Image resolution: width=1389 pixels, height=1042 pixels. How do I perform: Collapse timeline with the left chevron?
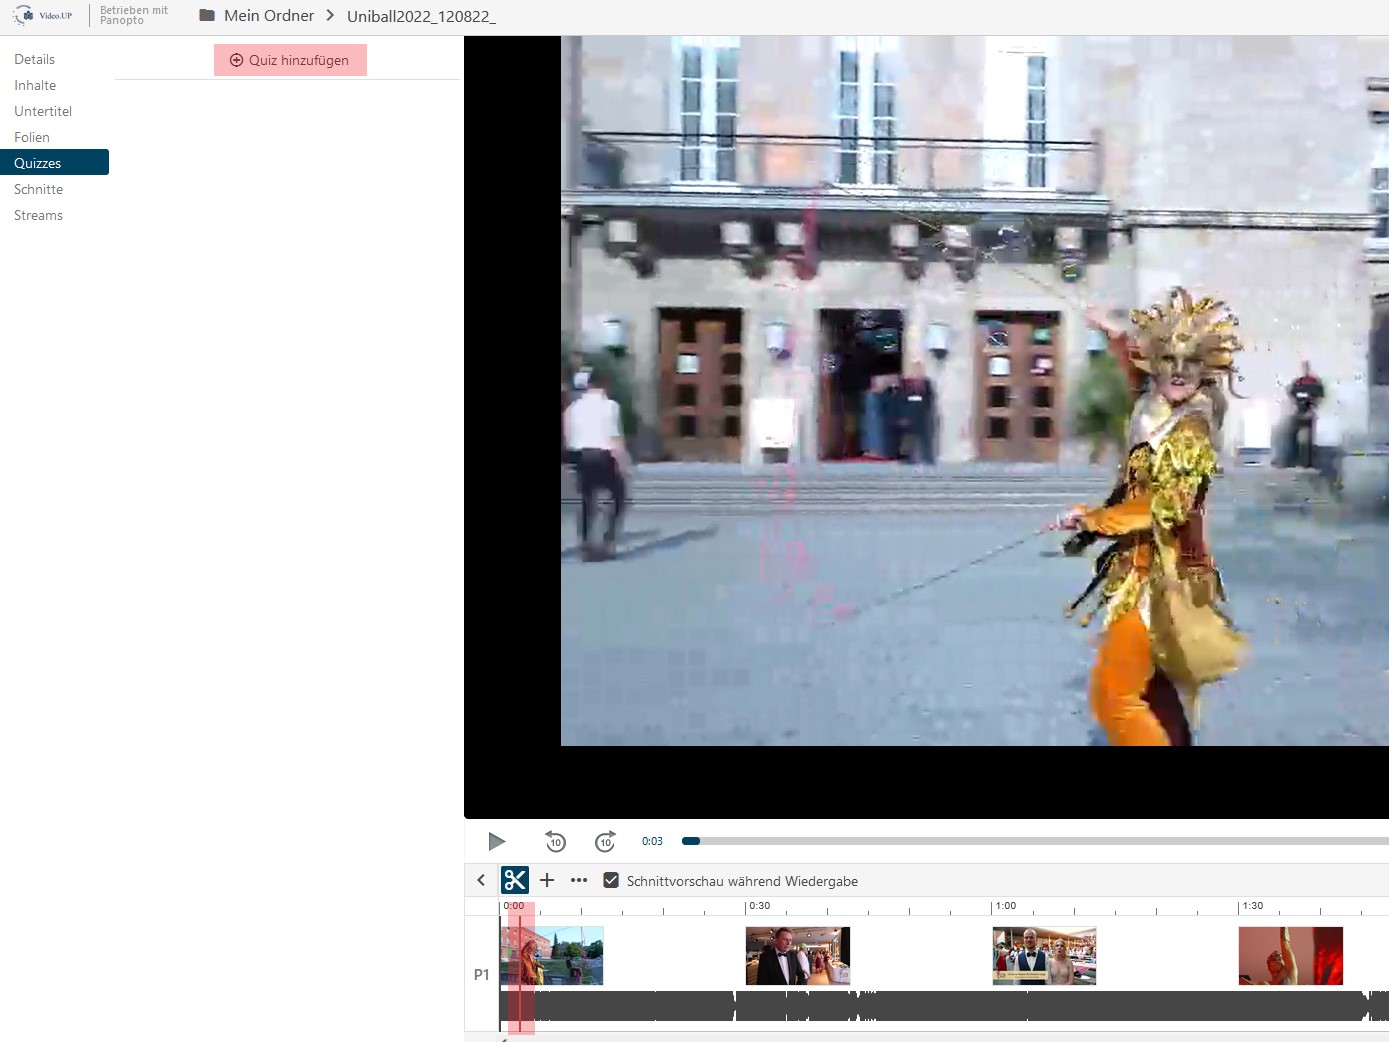481,880
